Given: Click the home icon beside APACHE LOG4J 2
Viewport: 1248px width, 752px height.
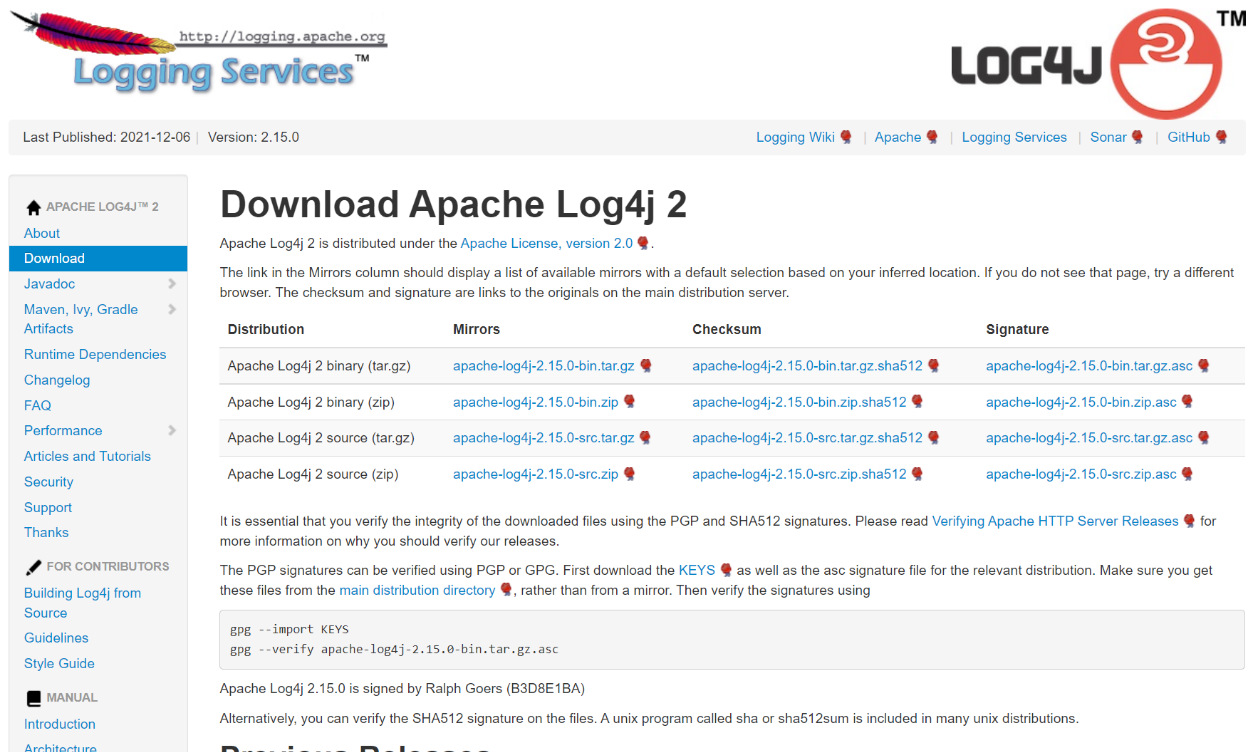Looking at the screenshot, I should [x=33, y=207].
